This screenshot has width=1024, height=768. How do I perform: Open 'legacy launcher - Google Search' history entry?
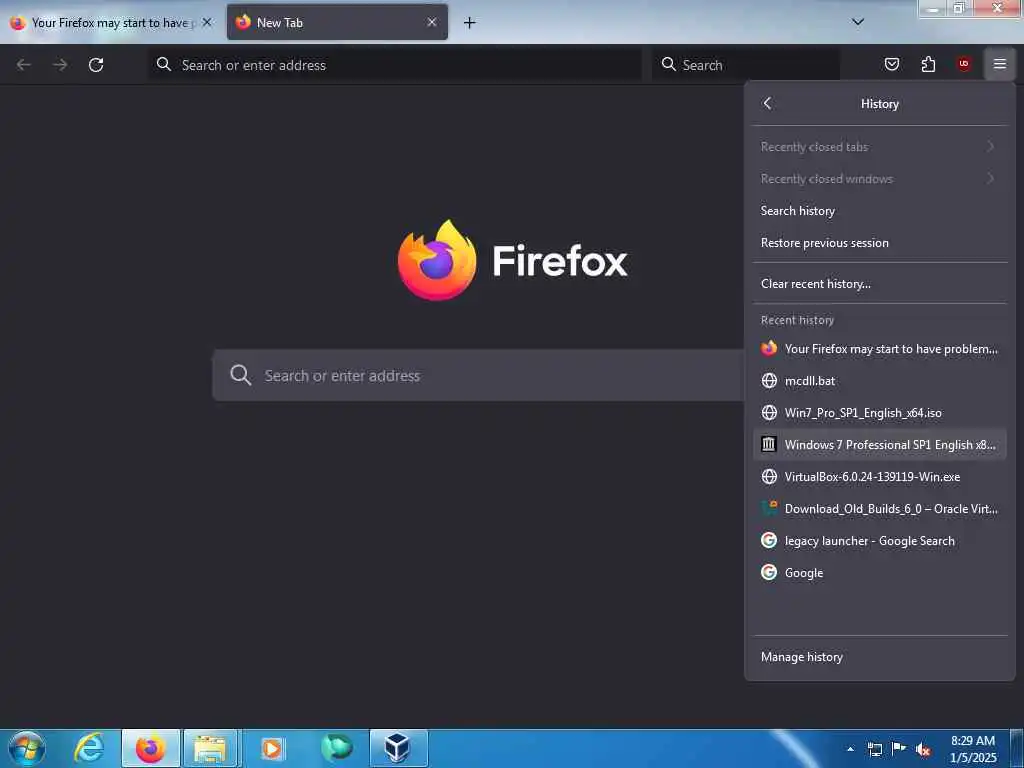[x=879, y=541]
